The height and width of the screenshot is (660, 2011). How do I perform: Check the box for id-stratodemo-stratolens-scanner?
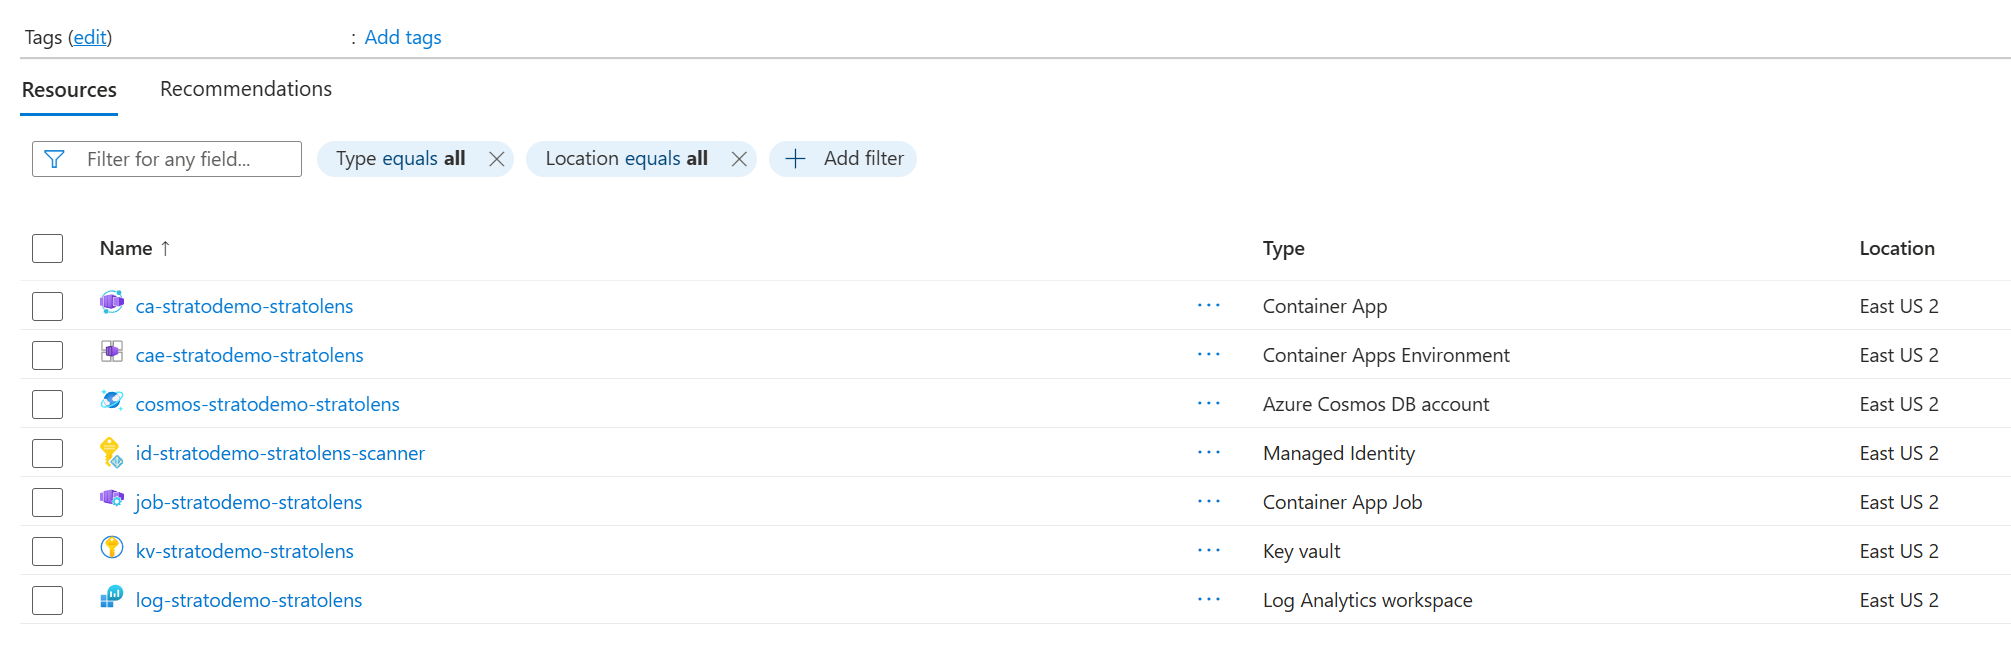[47, 453]
